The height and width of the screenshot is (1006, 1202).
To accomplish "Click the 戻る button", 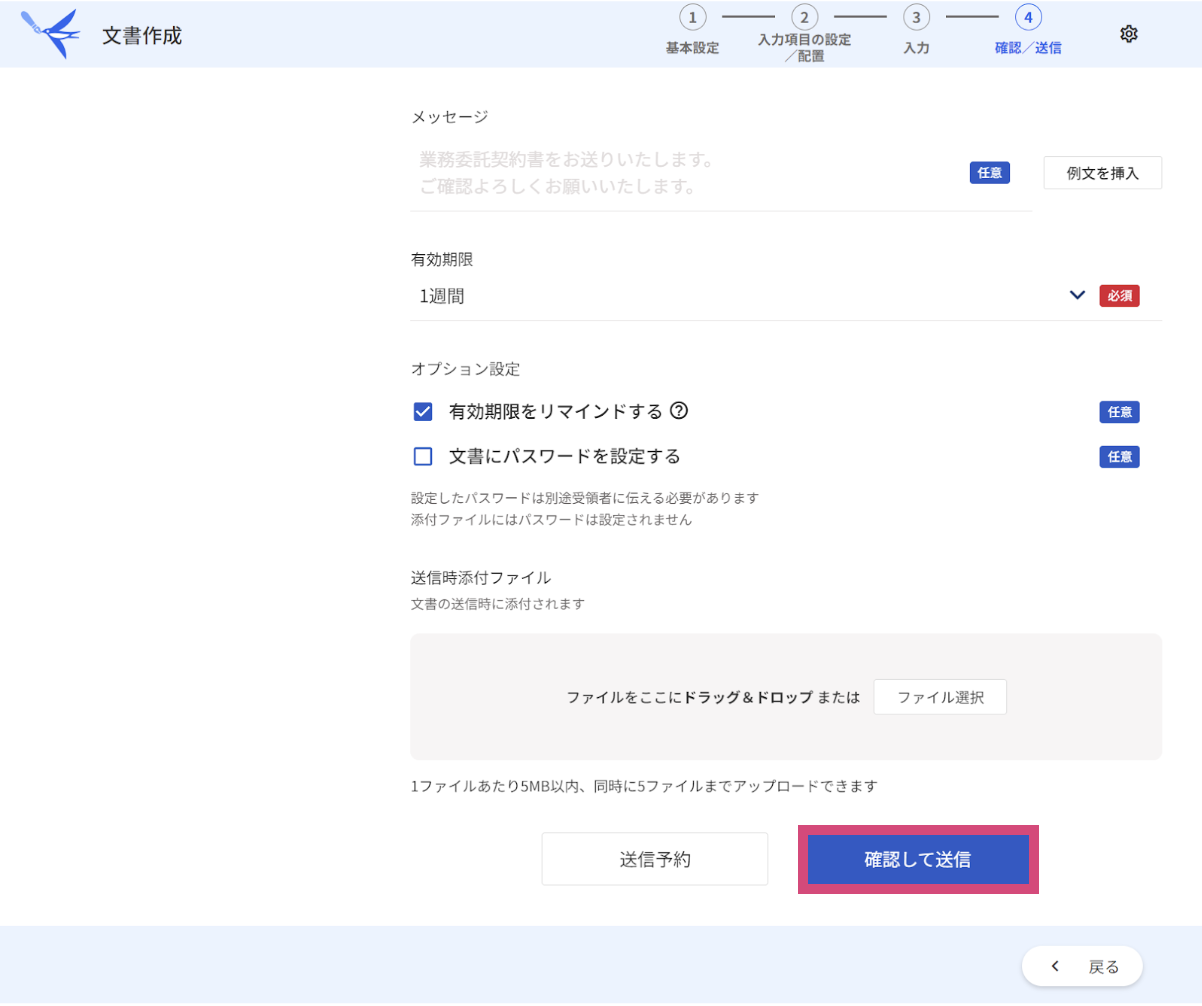I will click(x=1082, y=966).
